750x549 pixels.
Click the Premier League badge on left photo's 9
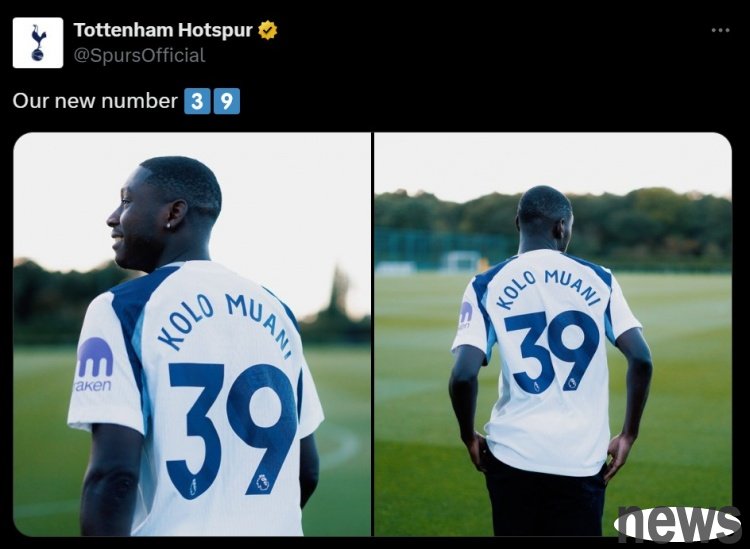click(262, 482)
